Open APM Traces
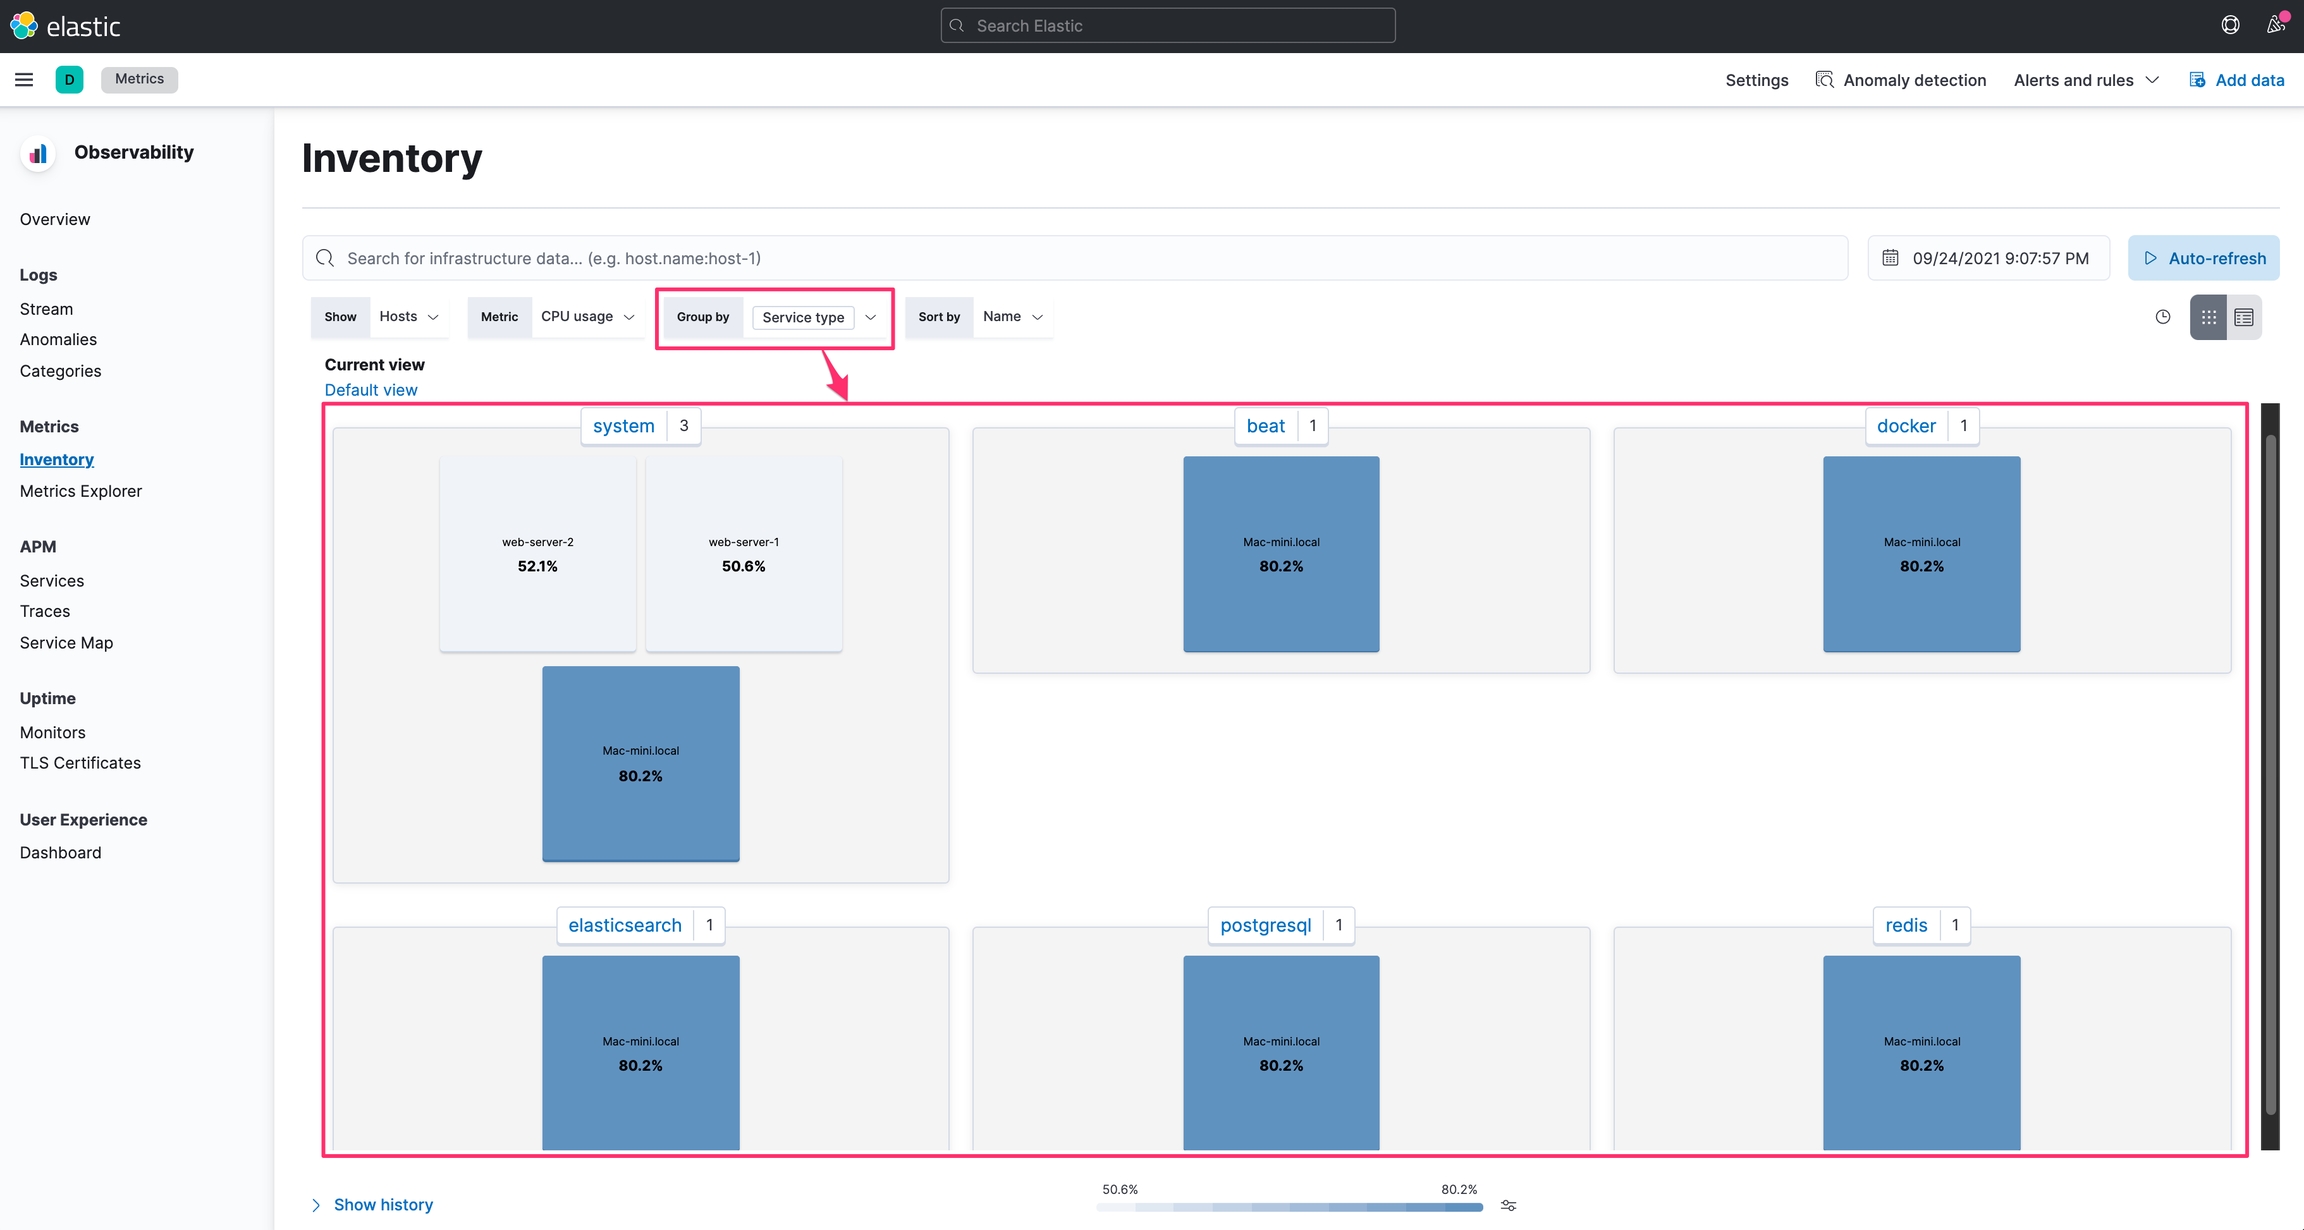Viewport: 2304px width, 1230px height. (x=45, y=611)
